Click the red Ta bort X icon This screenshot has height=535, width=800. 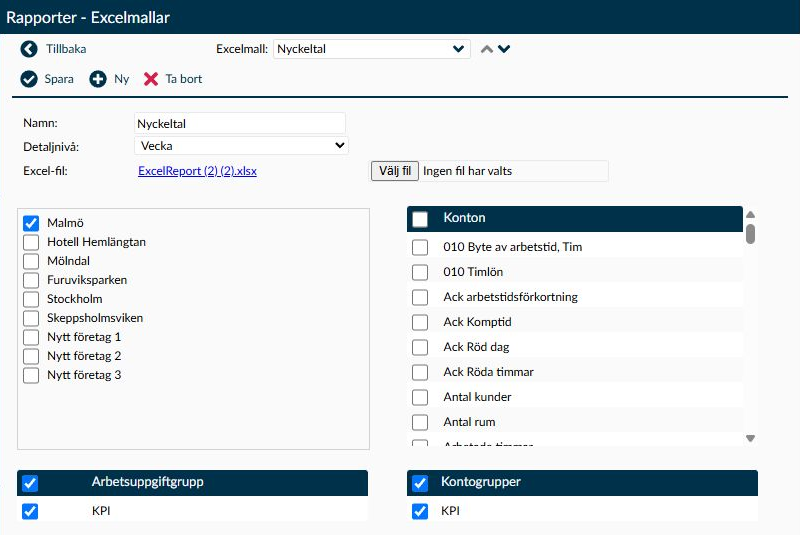(151, 79)
